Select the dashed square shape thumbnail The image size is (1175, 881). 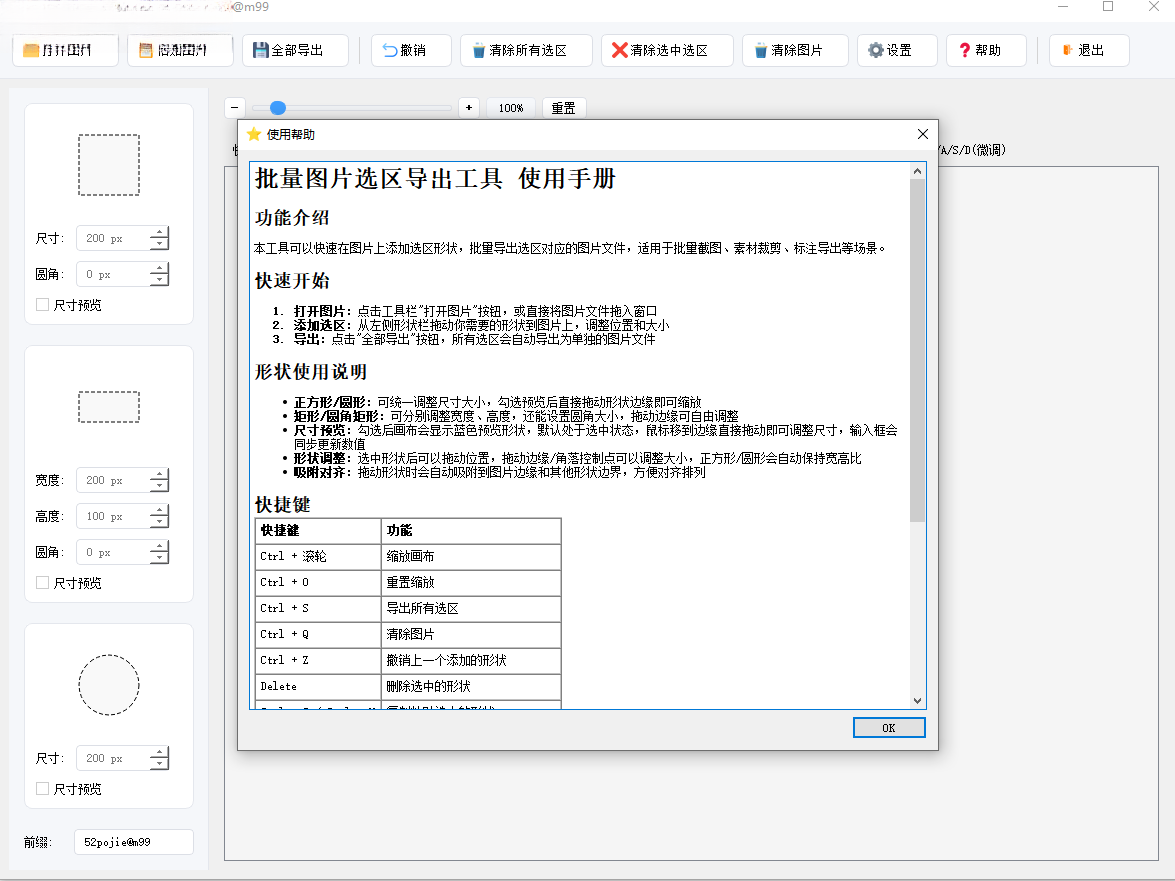tap(109, 165)
